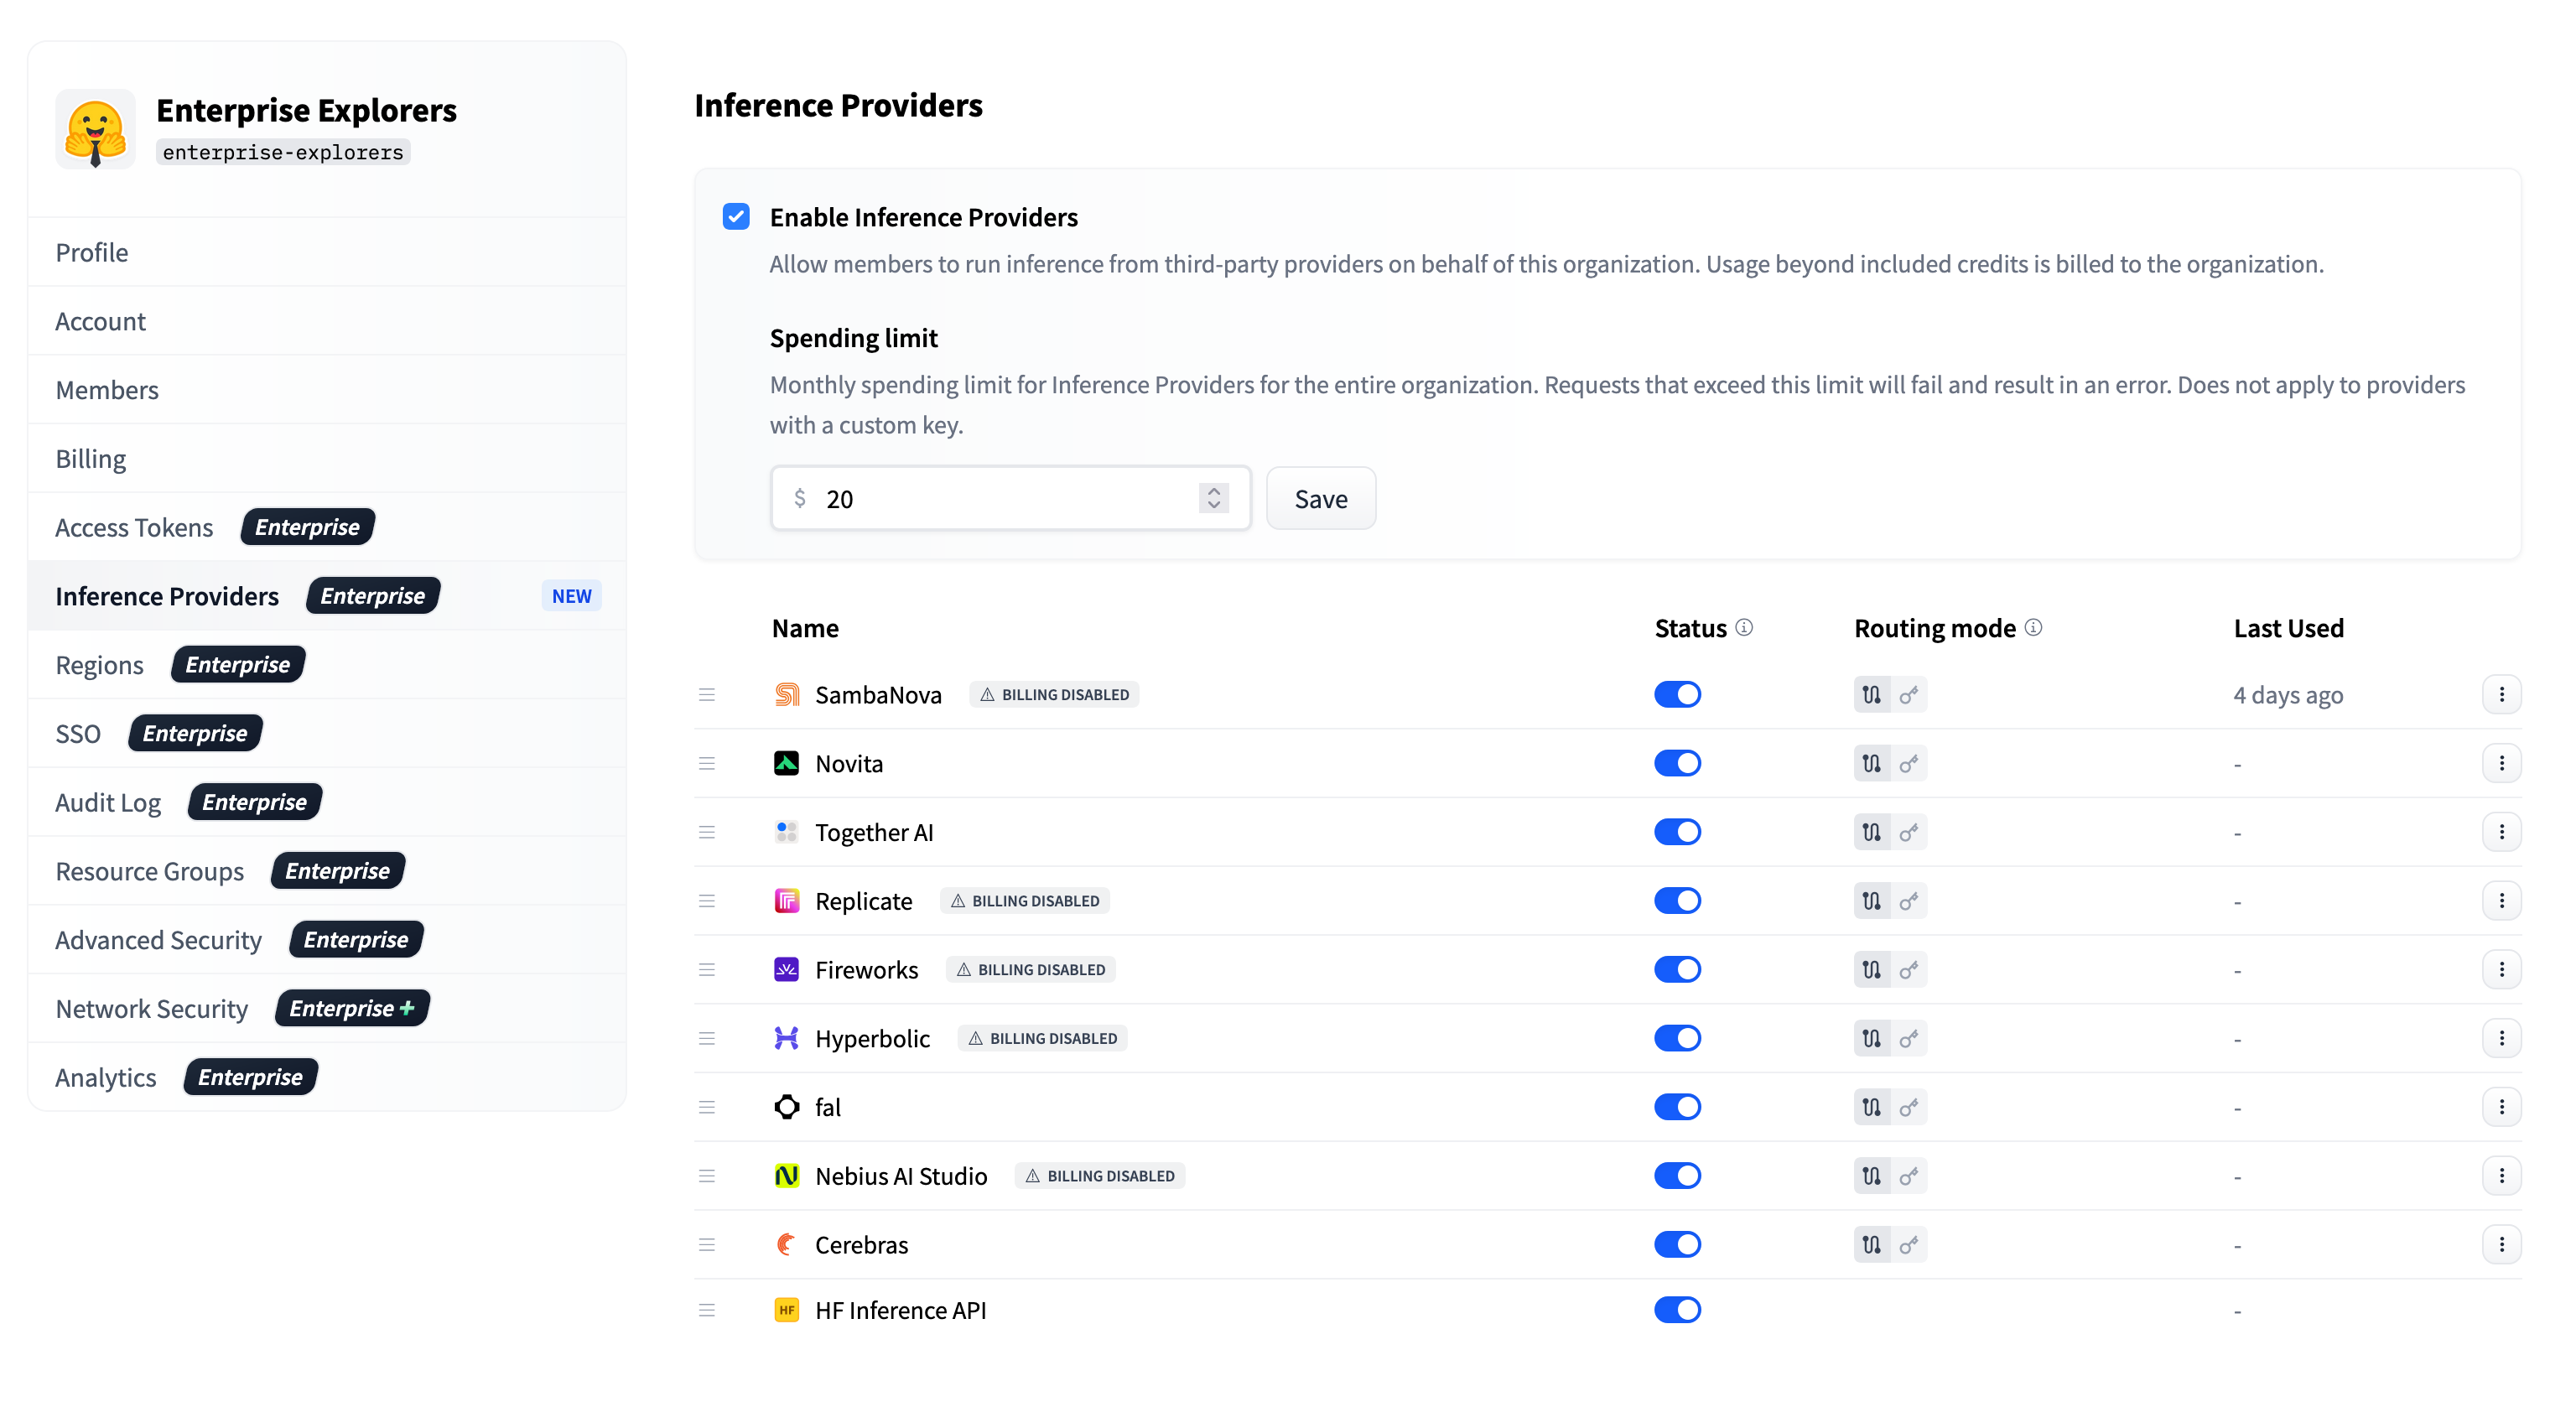Click the Enterprise Explorers organization avatar
Image resolution: width=2576 pixels, height=1407 pixels.
96,130
